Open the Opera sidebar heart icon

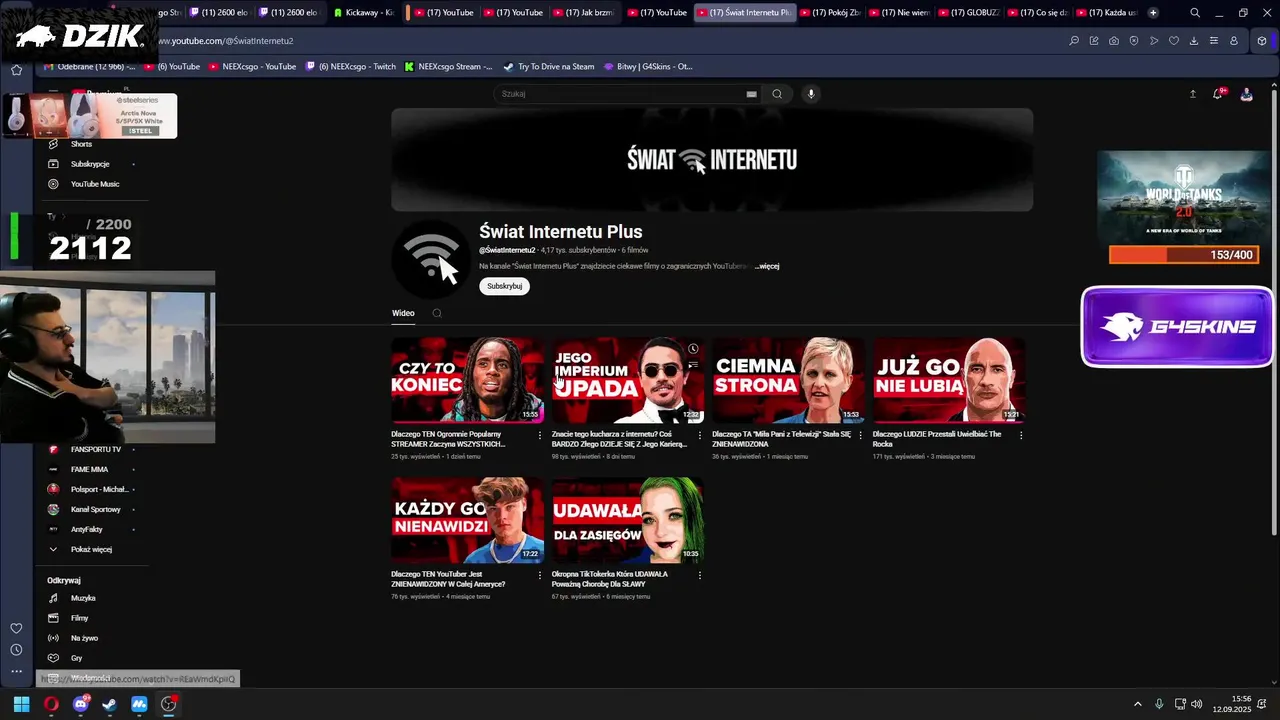(16, 628)
